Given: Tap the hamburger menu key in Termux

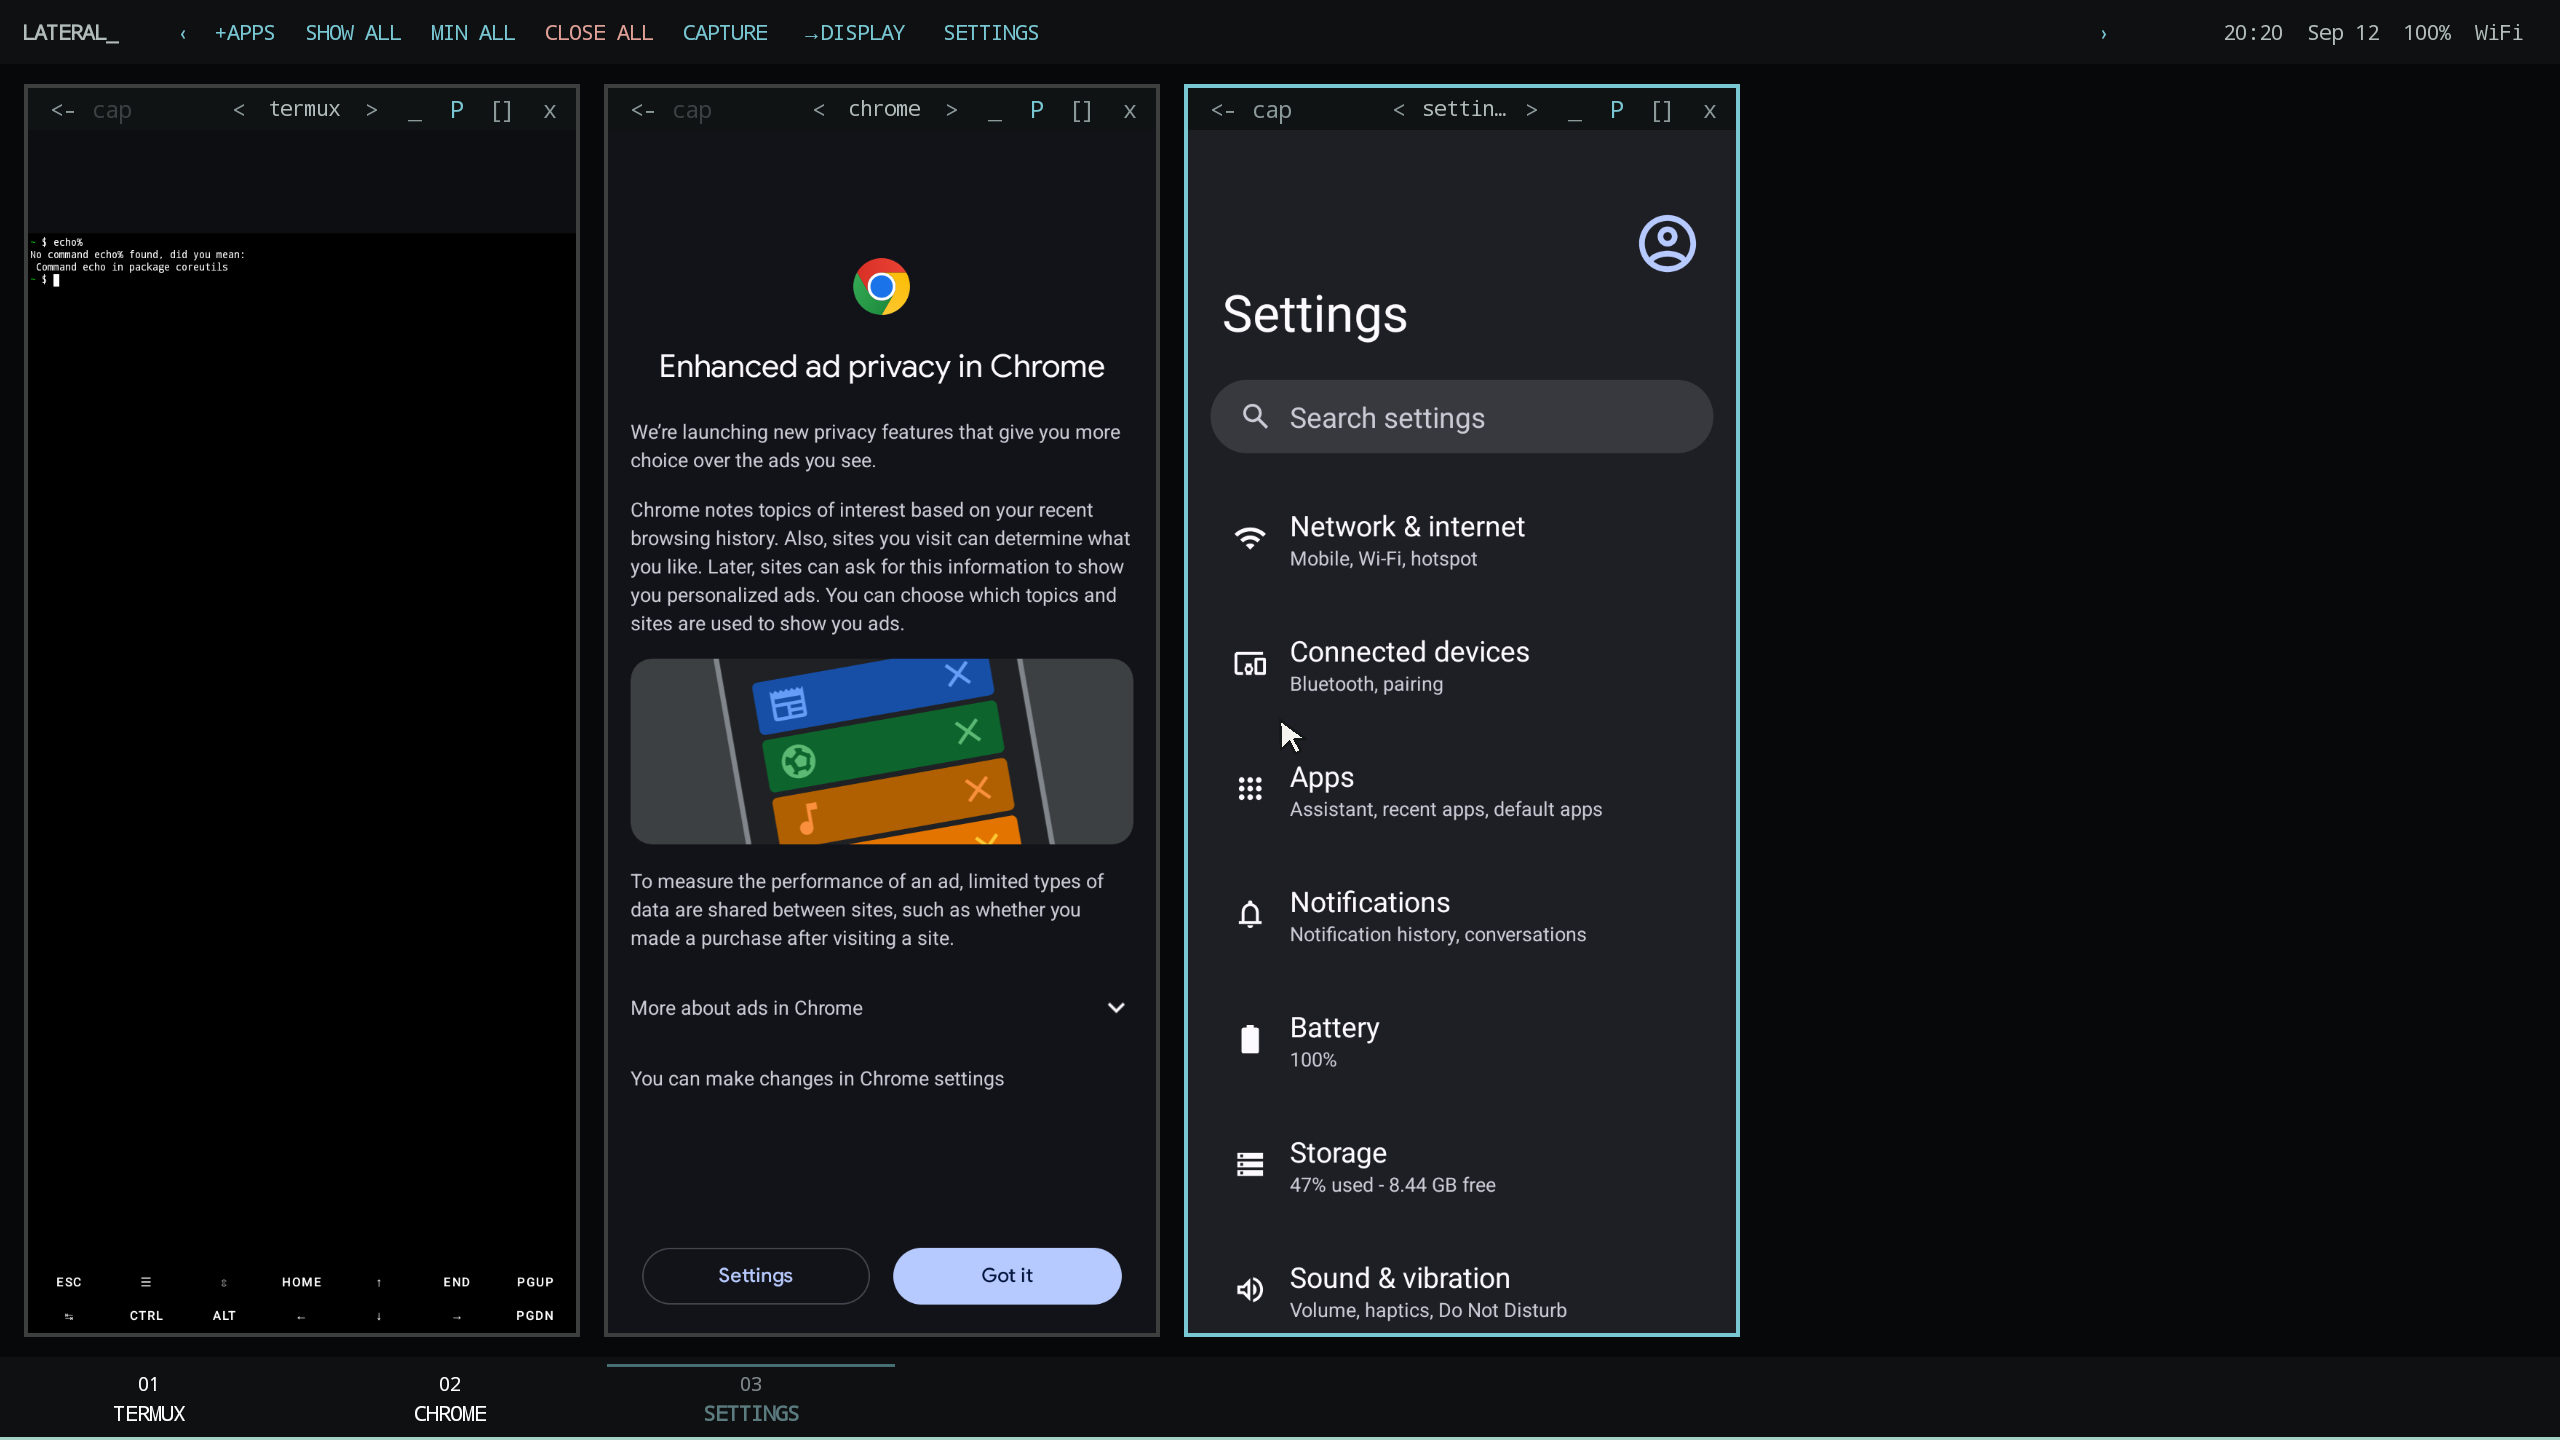Looking at the screenshot, I should (x=146, y=1282).
